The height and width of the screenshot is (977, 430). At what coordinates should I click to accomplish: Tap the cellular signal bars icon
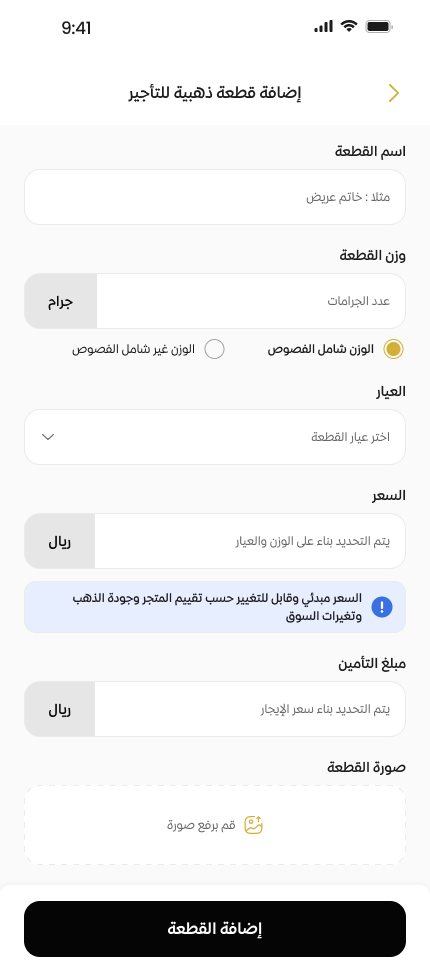tap(323, 26)
